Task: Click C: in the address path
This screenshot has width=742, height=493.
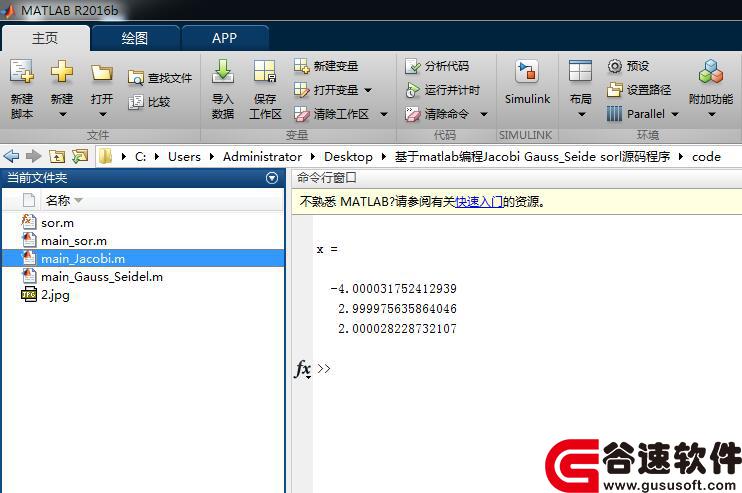Action: pyautogui.click(x=141, y=157)
